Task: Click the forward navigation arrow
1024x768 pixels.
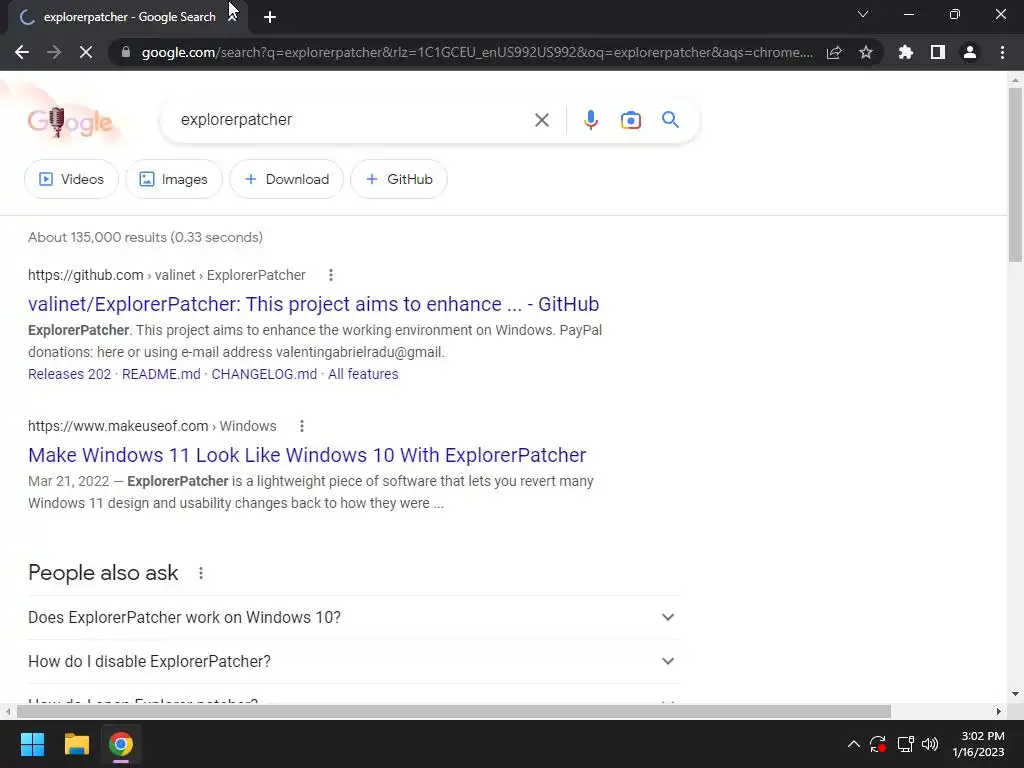Action: tap(54, 52)
